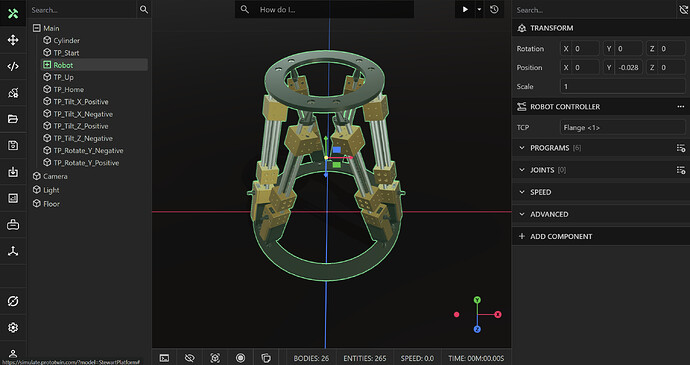
Task: Click the Transform section icon
Action: (x=522, y=28)
